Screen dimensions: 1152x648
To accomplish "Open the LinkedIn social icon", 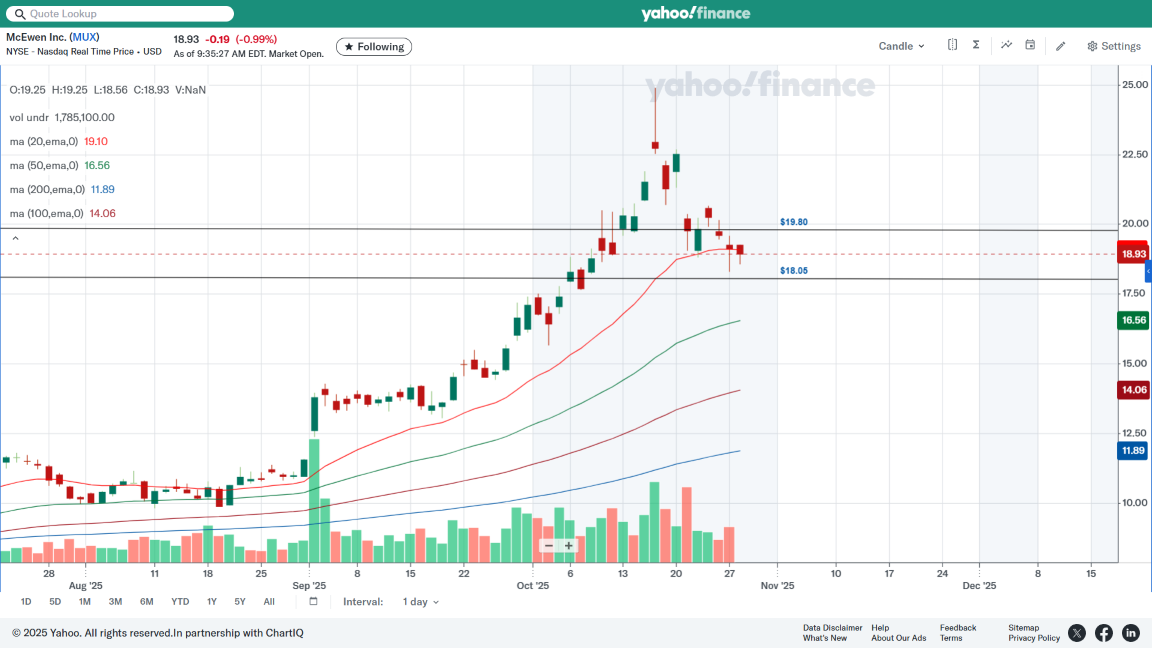I will [x=1131, y=633].
